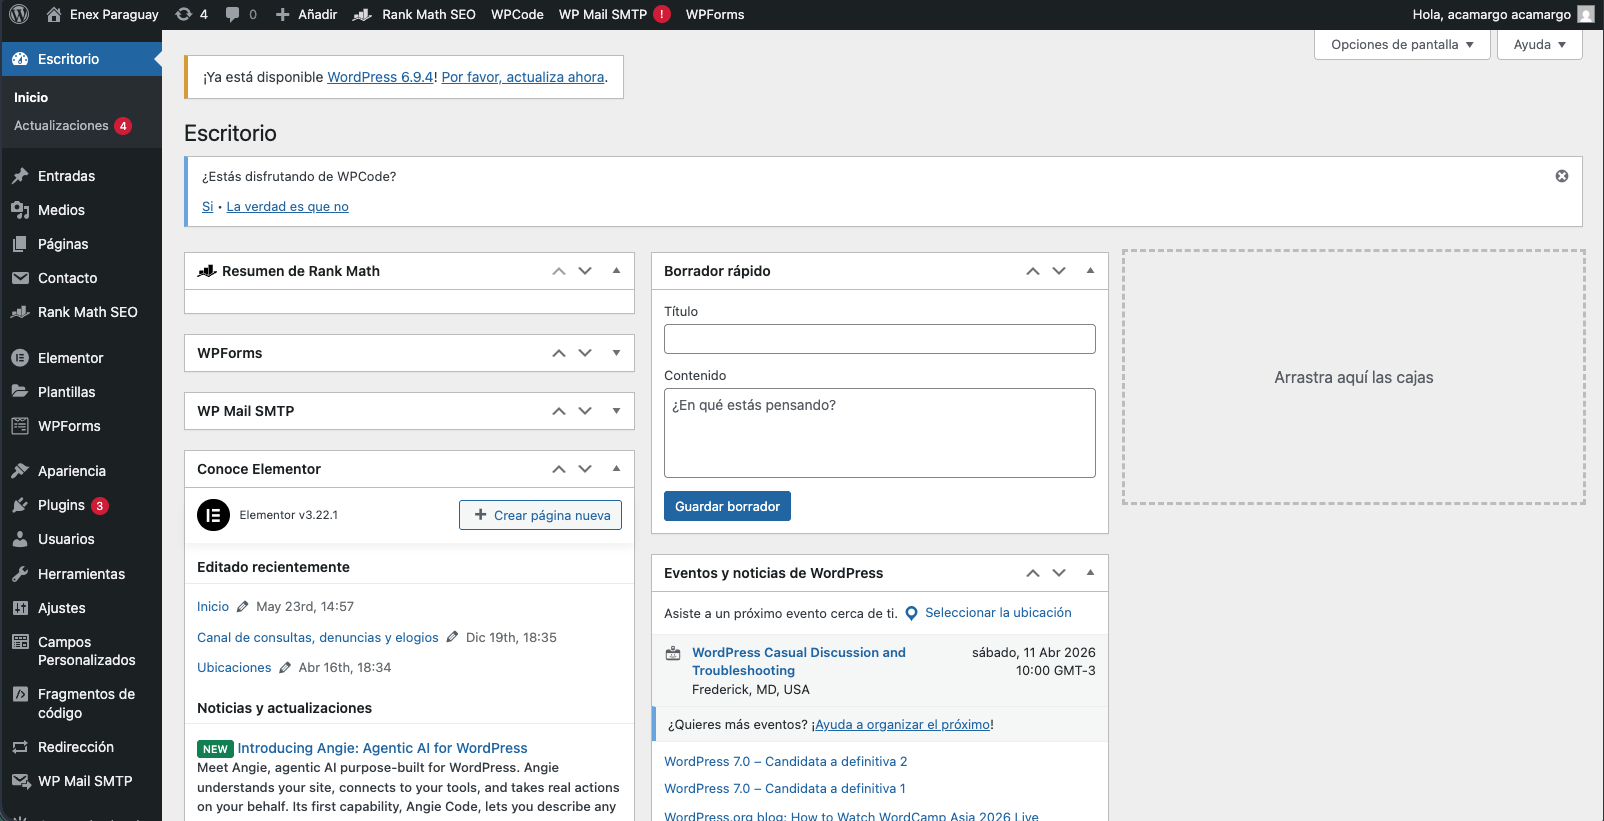The height and width of the screenshot is (821, 1604).
Task: Open WordPress 7.0 Candidata a definitiva 2 link
Action: (786, 761)
